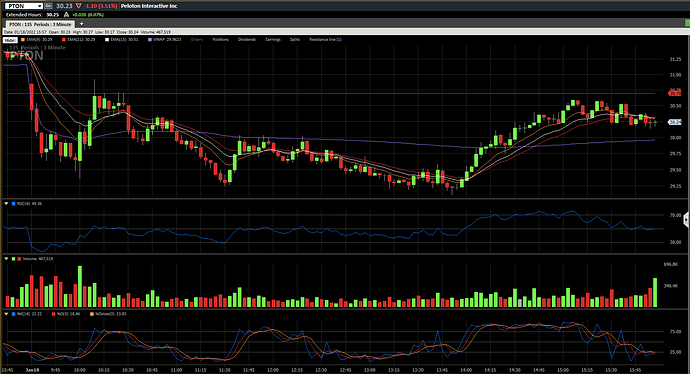The width and height of the screenshot is (690, 374).
Task: Collapse the RSI(14) indicator panel
Action: 6,204
